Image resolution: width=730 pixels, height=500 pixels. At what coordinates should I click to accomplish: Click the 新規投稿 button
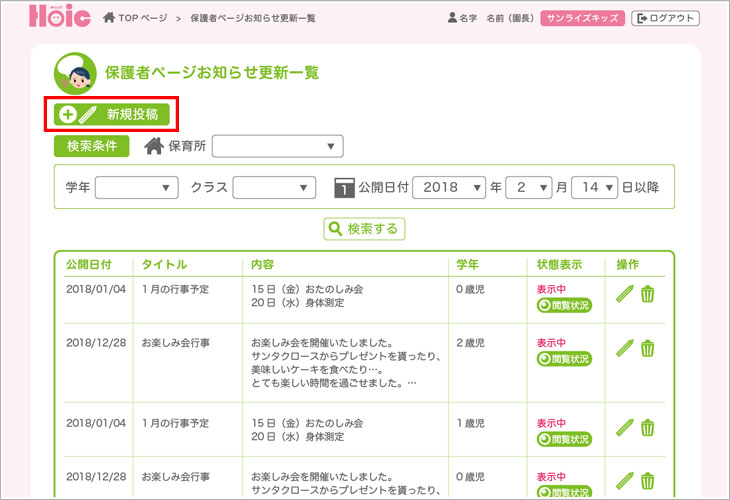[112, 114]
